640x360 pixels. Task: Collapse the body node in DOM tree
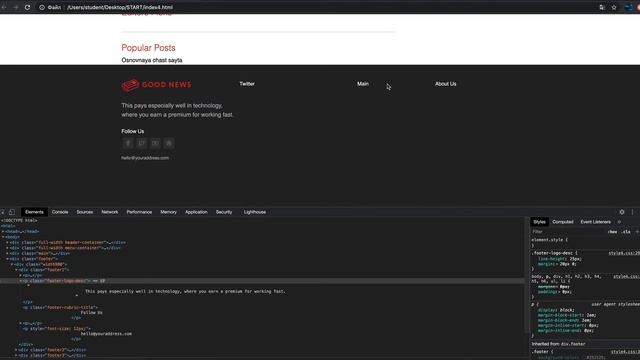pyautogui.click(x=3, y=237)
